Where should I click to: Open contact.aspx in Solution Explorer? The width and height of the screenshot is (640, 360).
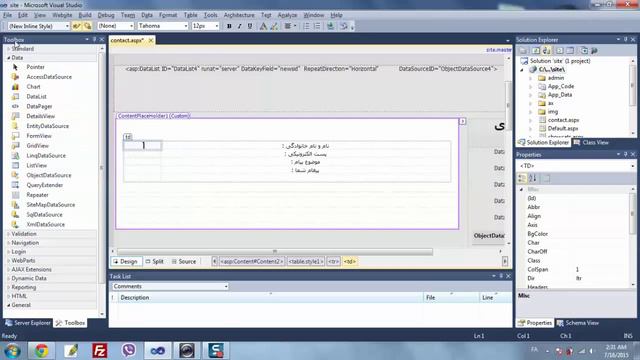click(563, 120)
